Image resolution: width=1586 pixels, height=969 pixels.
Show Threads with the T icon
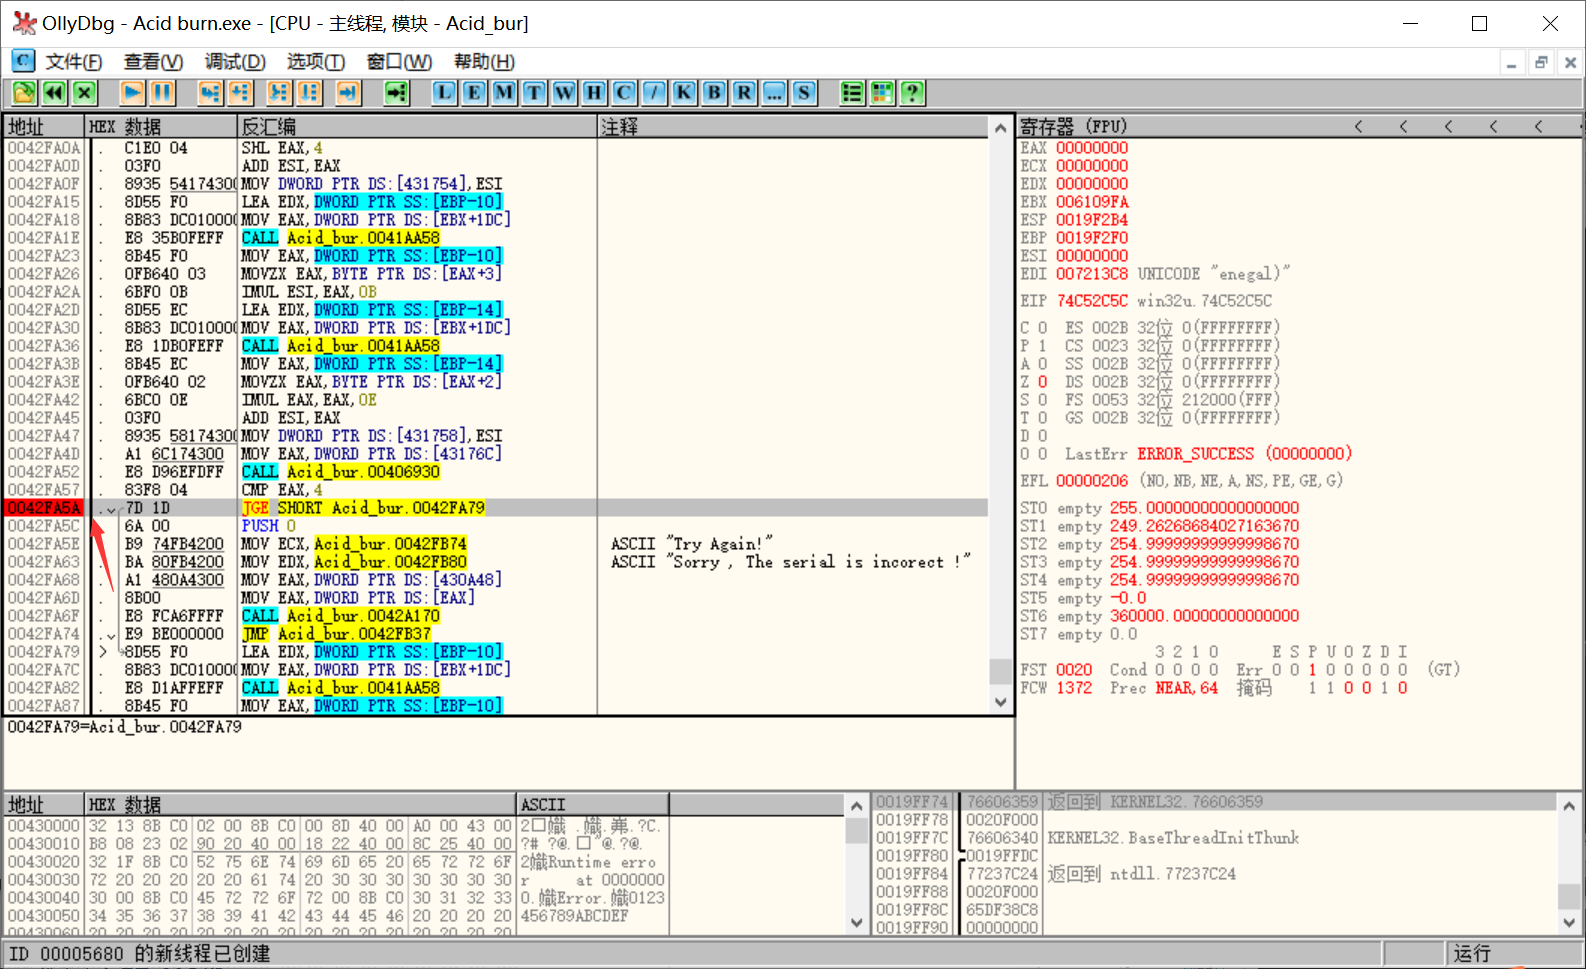(x=534, y=93)
